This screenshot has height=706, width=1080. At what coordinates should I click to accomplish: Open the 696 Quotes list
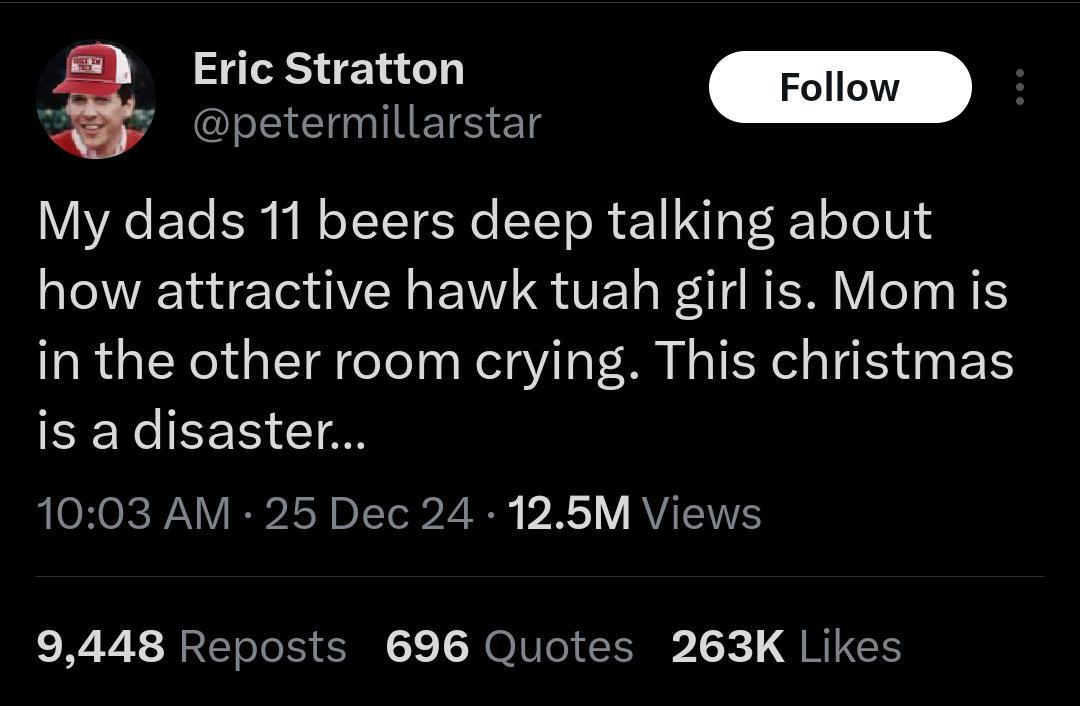click(x=509, y=647)
